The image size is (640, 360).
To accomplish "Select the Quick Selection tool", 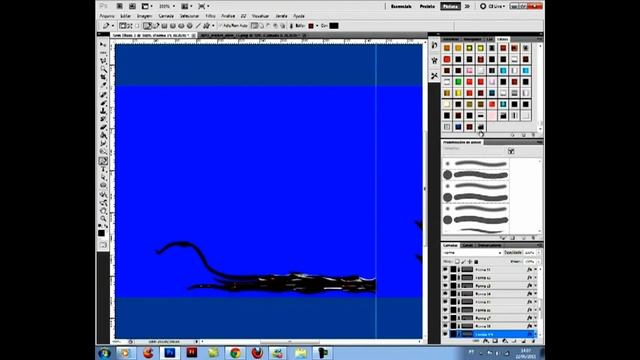I will (103, 69).
